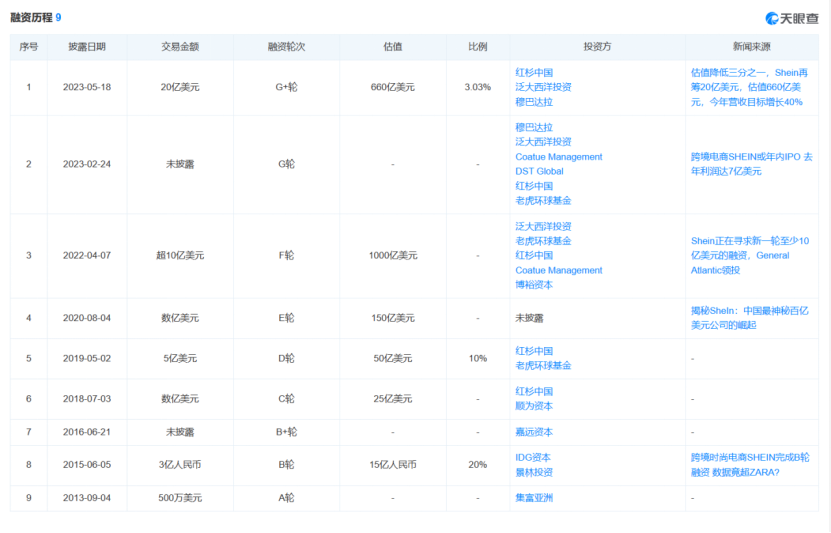Open Coatue Management link in the F轮 row
This screenshot has height=533, width=831.
[559, 270]
